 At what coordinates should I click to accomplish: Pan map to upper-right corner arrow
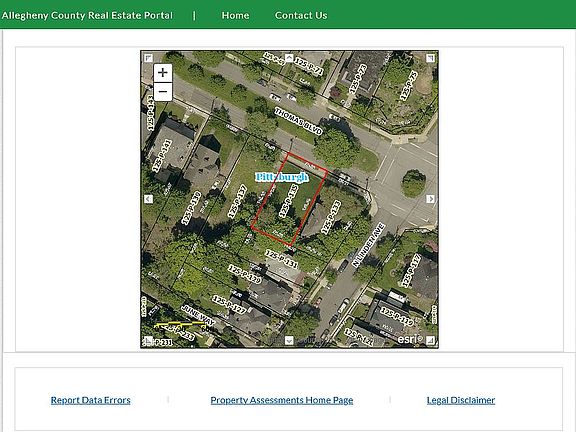[x=430, y=58]
